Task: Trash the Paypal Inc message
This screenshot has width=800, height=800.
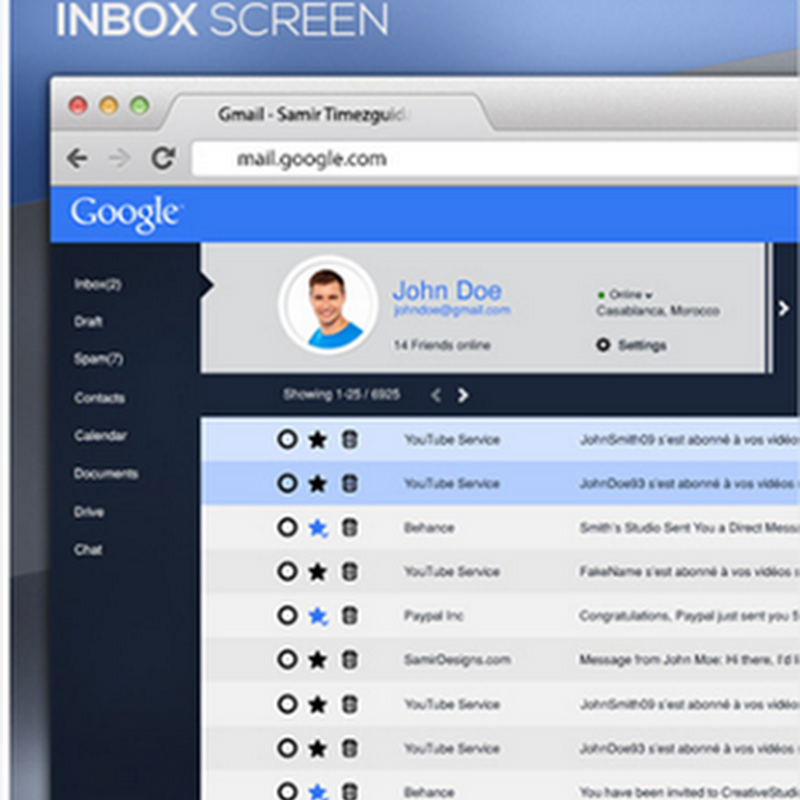Action: (349, 616)
